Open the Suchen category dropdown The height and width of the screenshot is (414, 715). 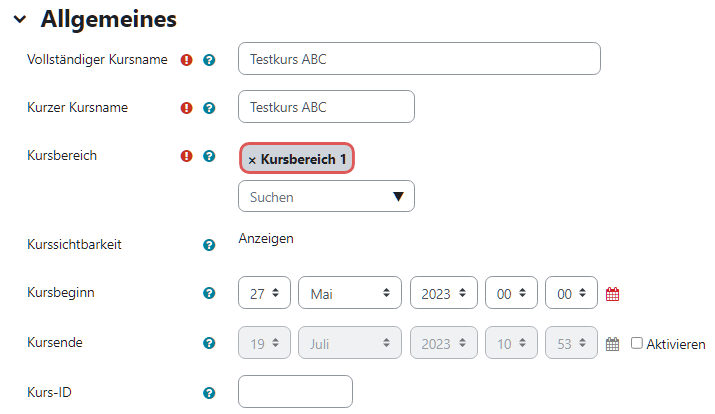point(326,197)
